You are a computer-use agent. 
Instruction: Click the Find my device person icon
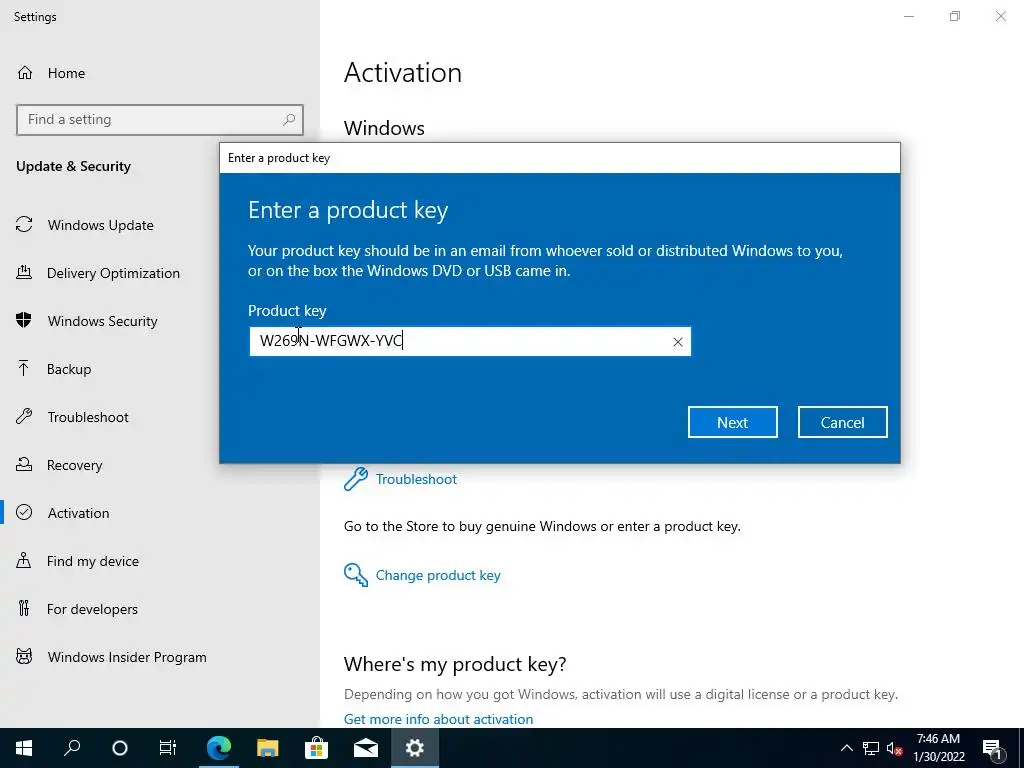point(24,560)
